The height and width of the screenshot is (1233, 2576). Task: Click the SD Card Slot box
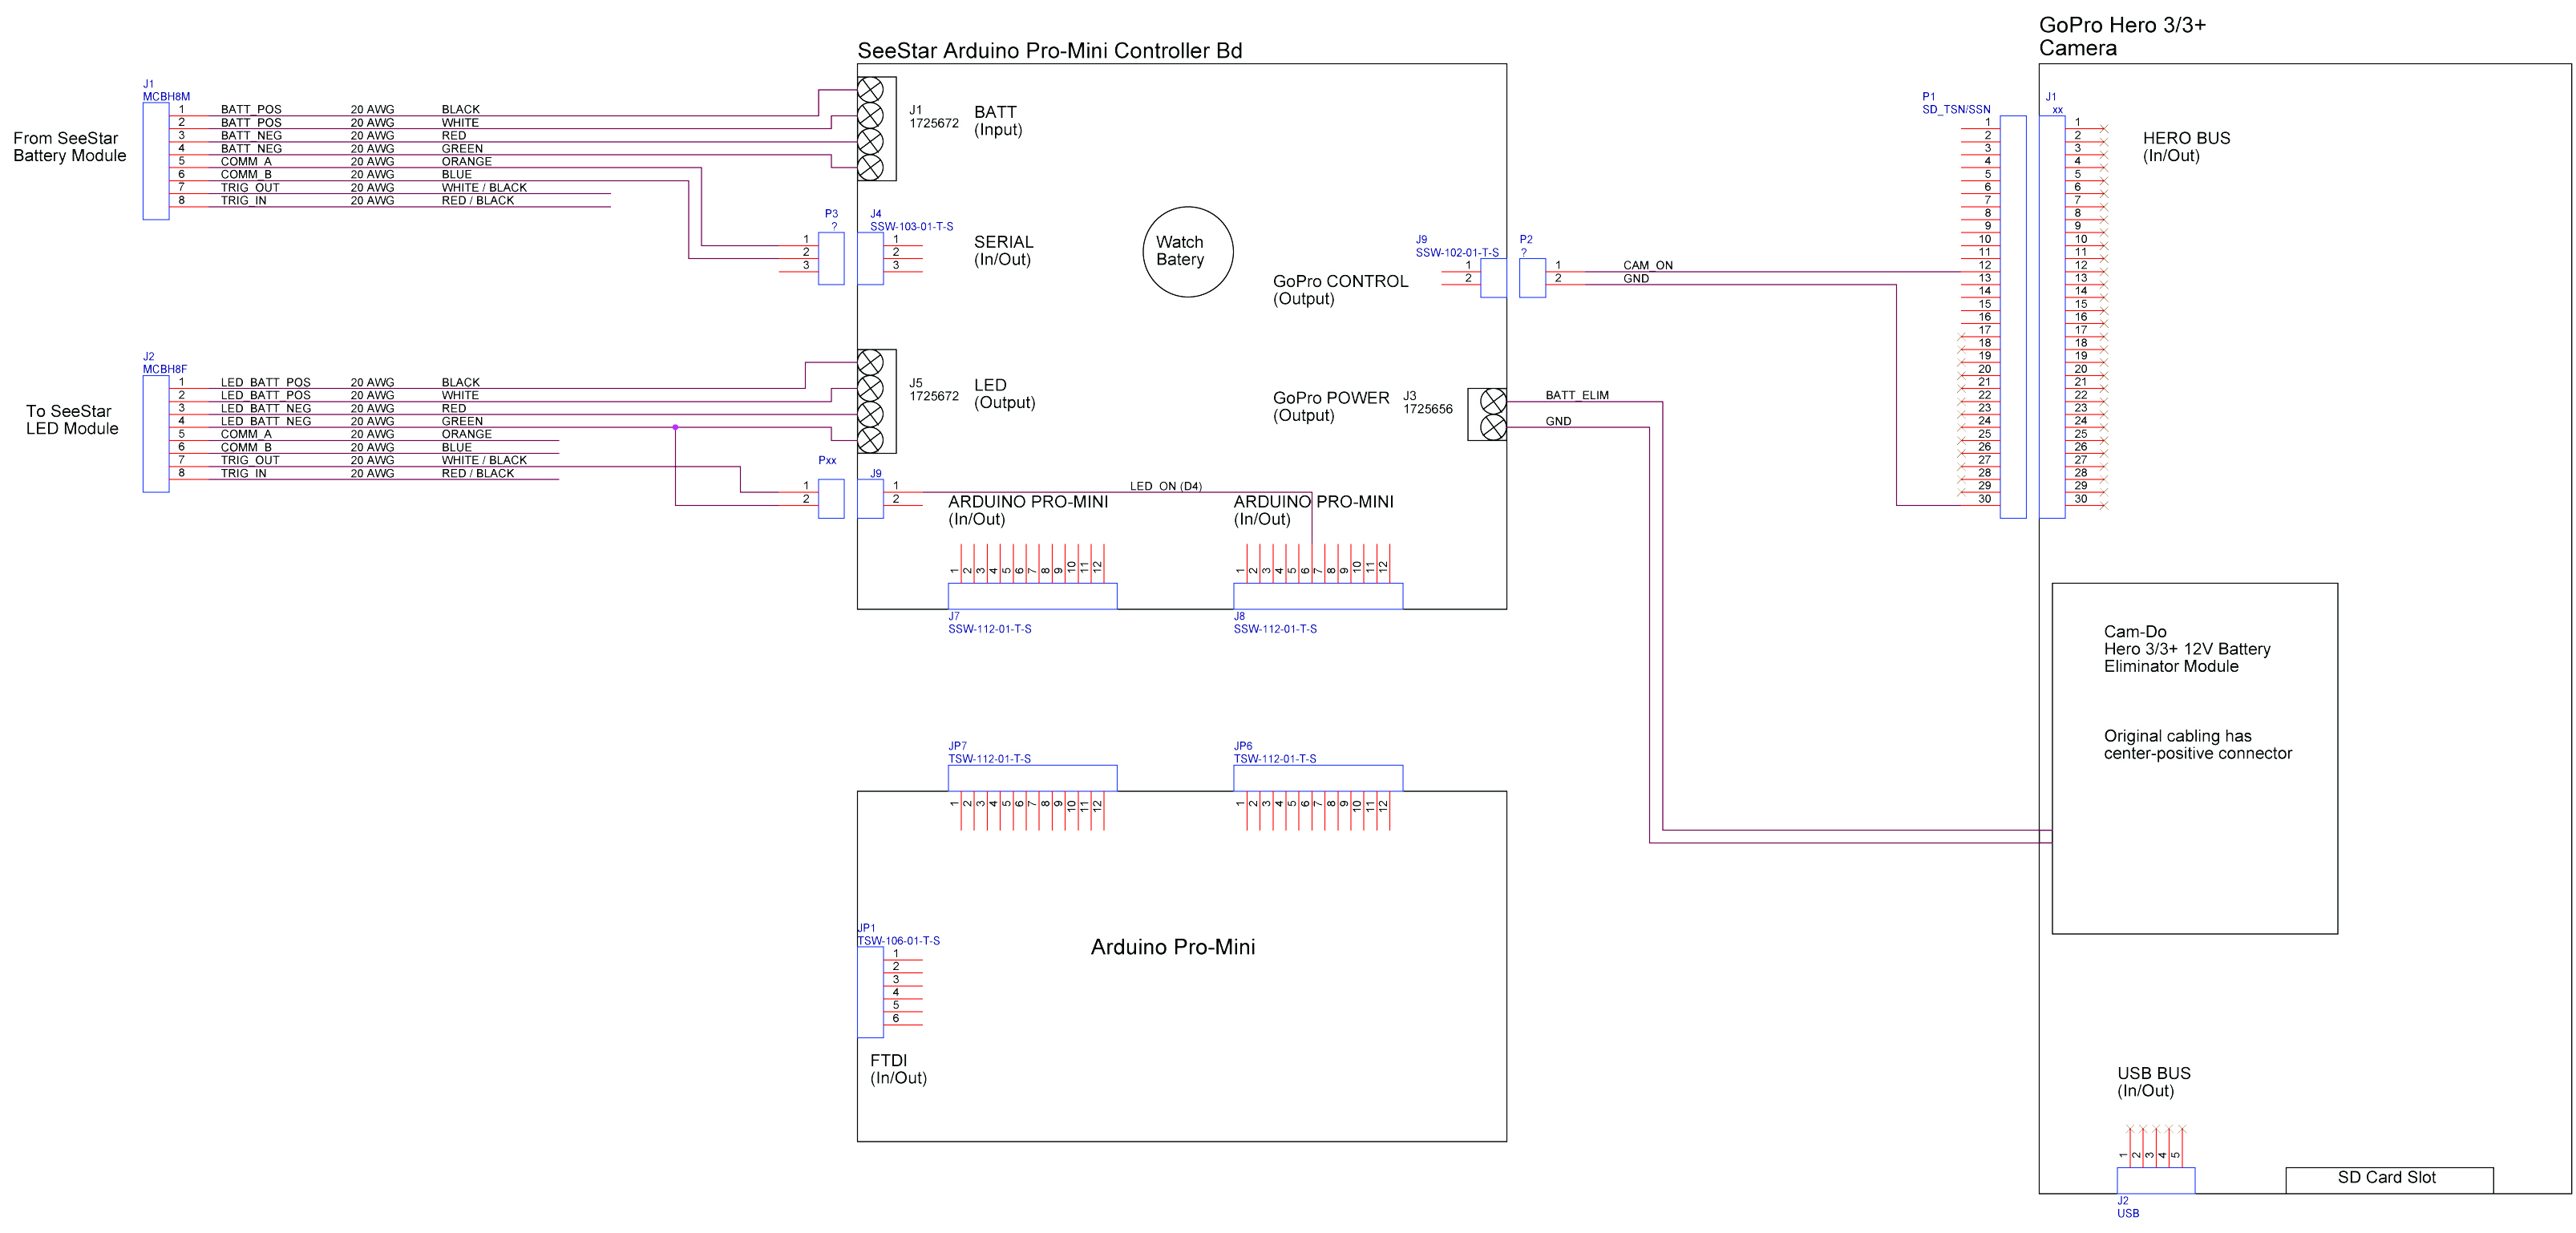(2389, 1180)
